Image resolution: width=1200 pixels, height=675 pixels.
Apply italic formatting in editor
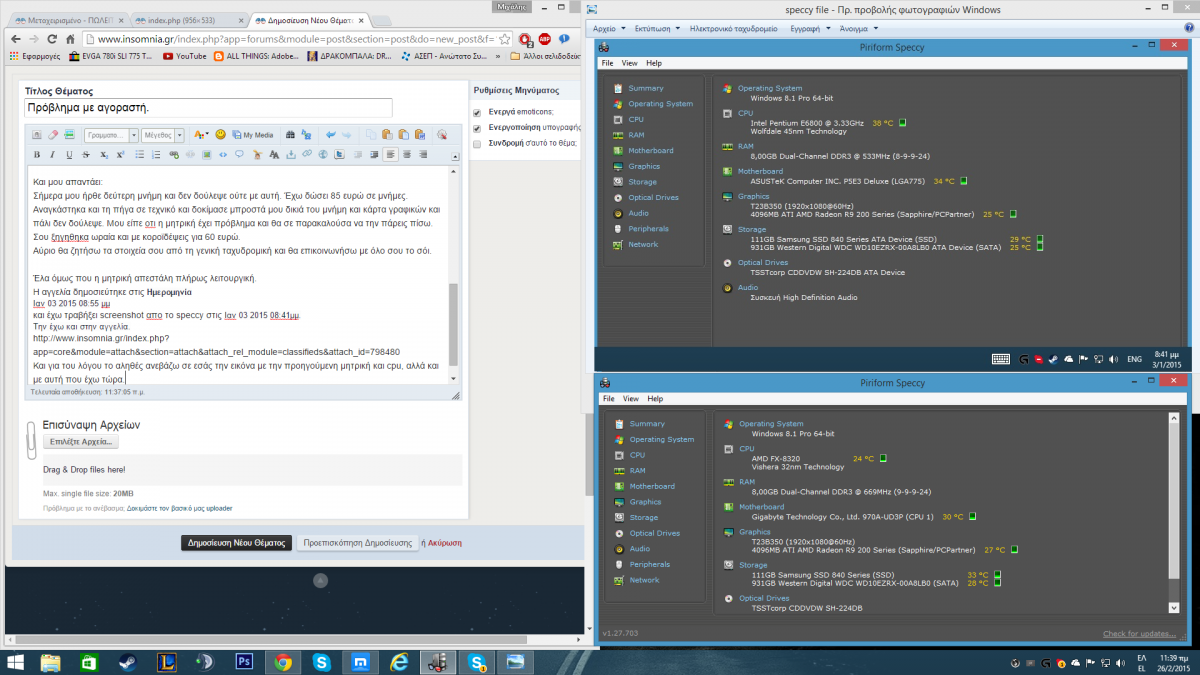(x=53, y=155)
